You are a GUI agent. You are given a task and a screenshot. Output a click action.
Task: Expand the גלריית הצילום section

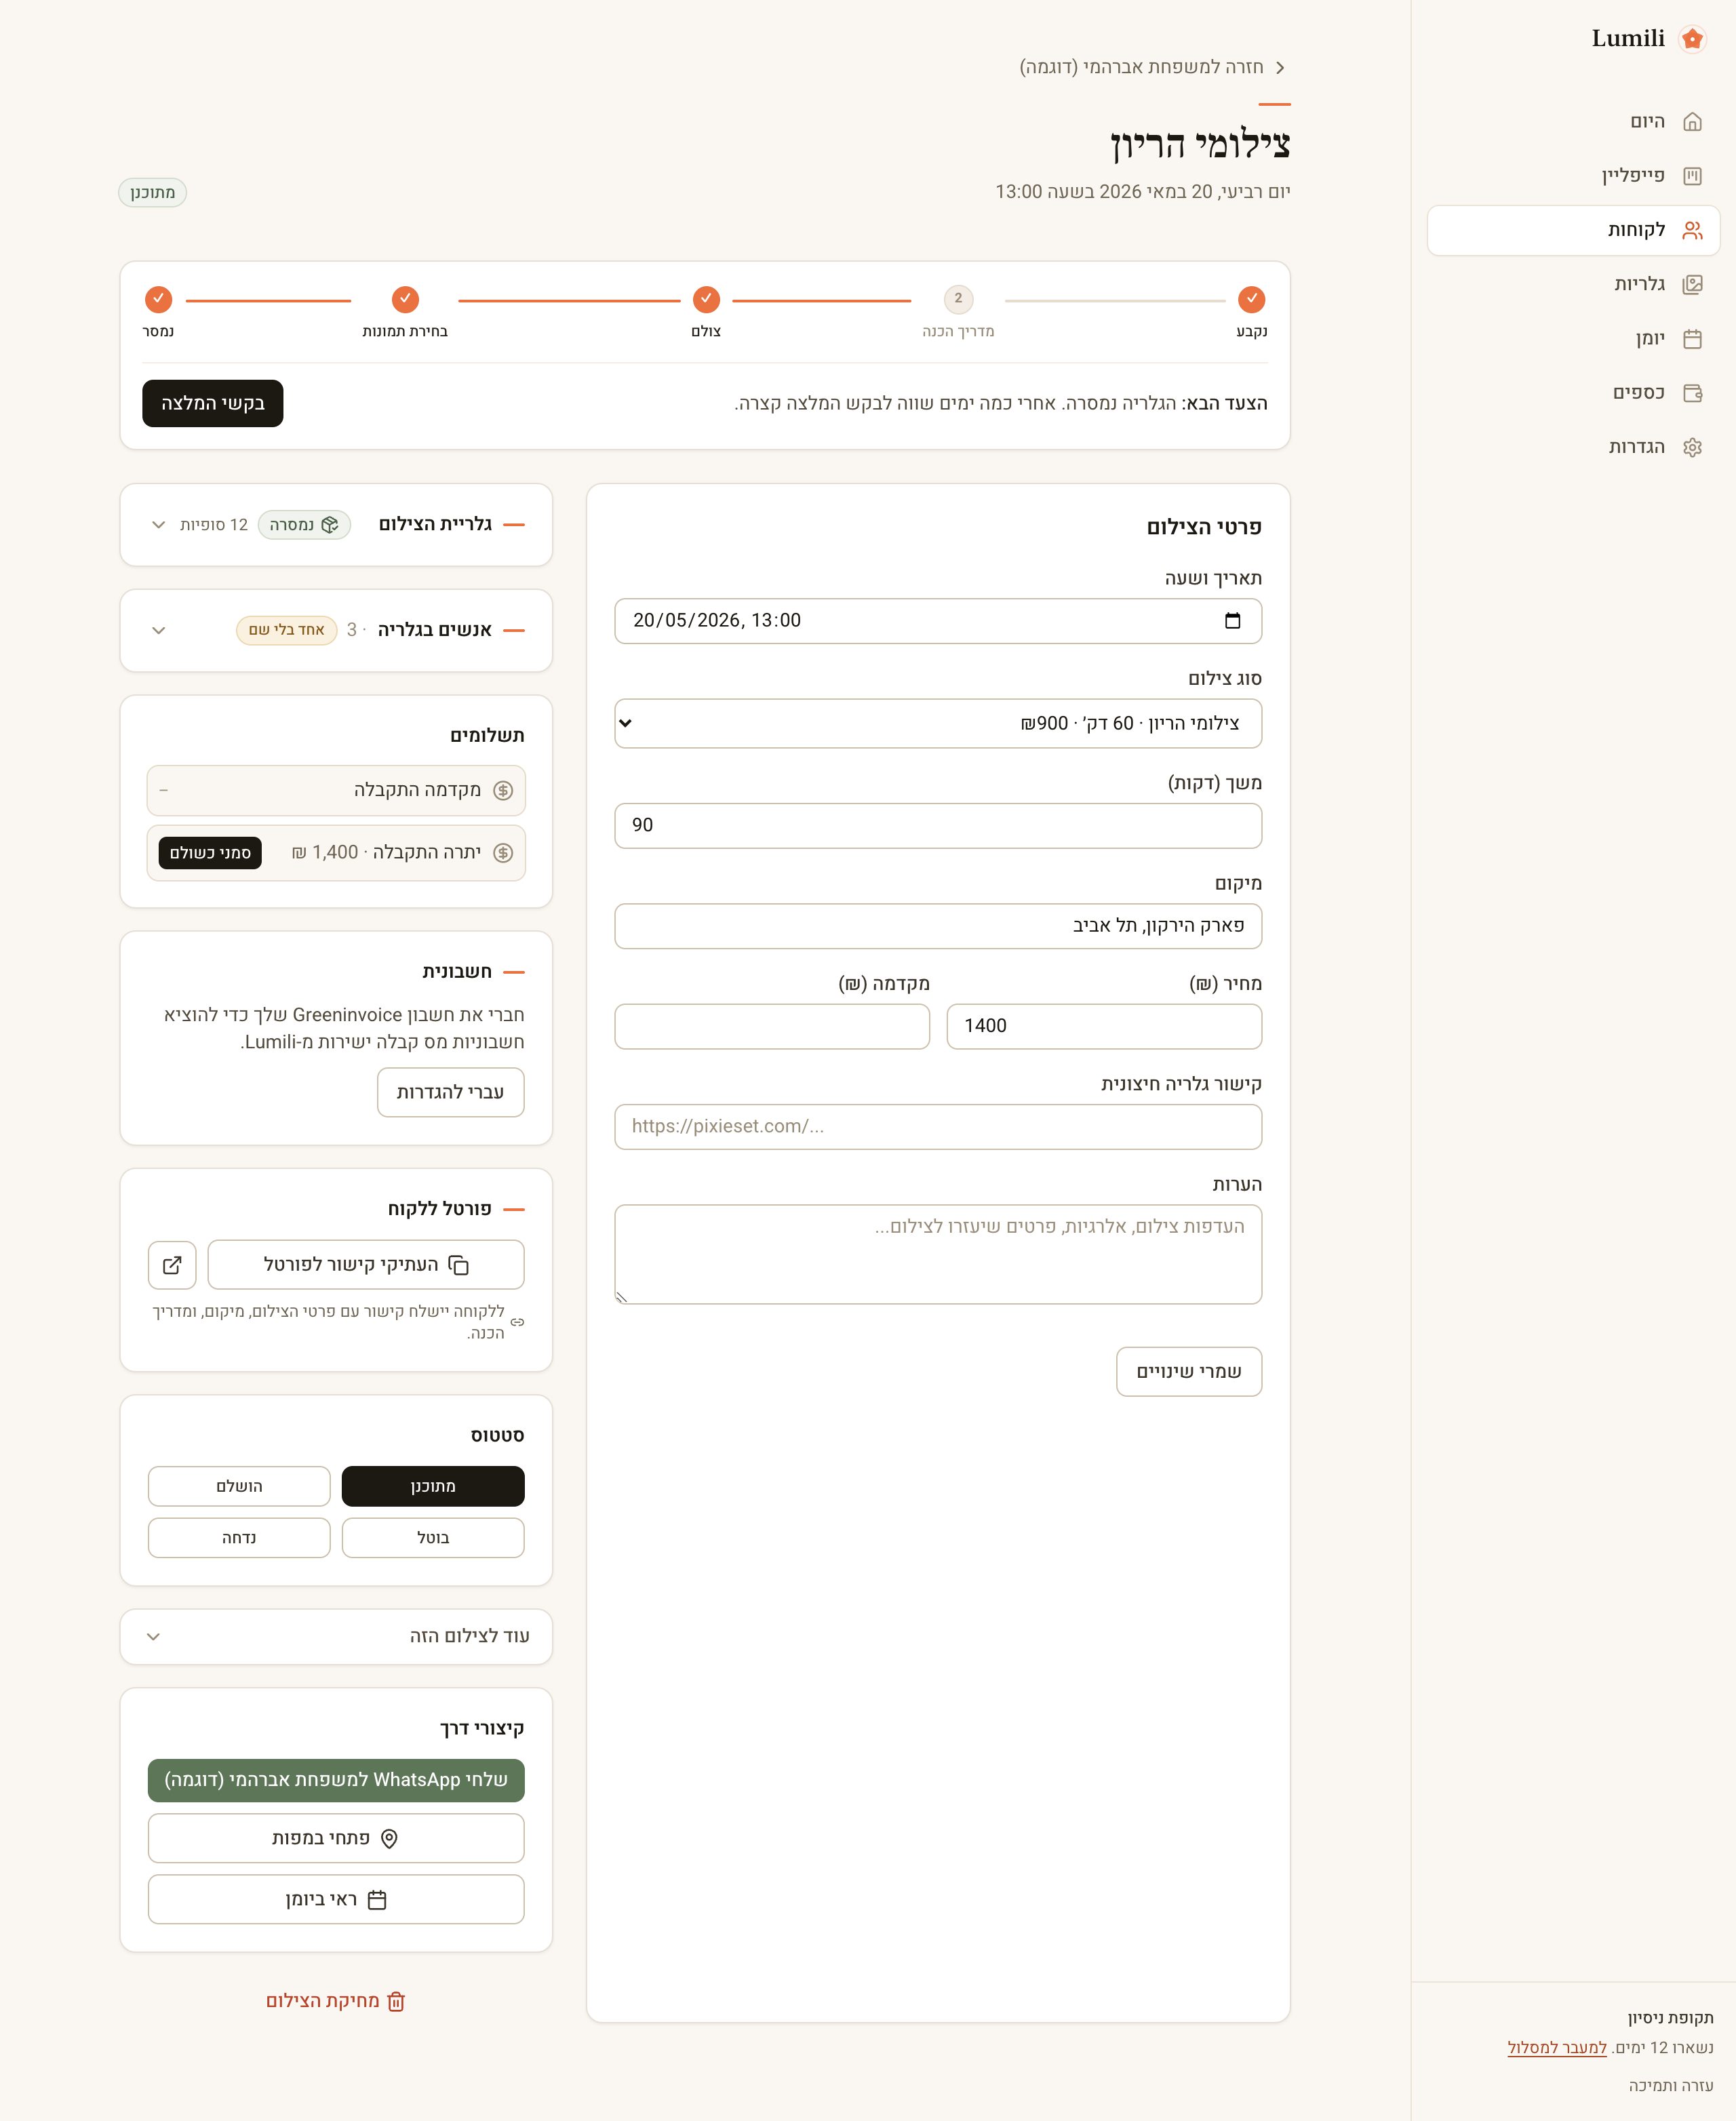pyautogui.click(x=158, y=525)
